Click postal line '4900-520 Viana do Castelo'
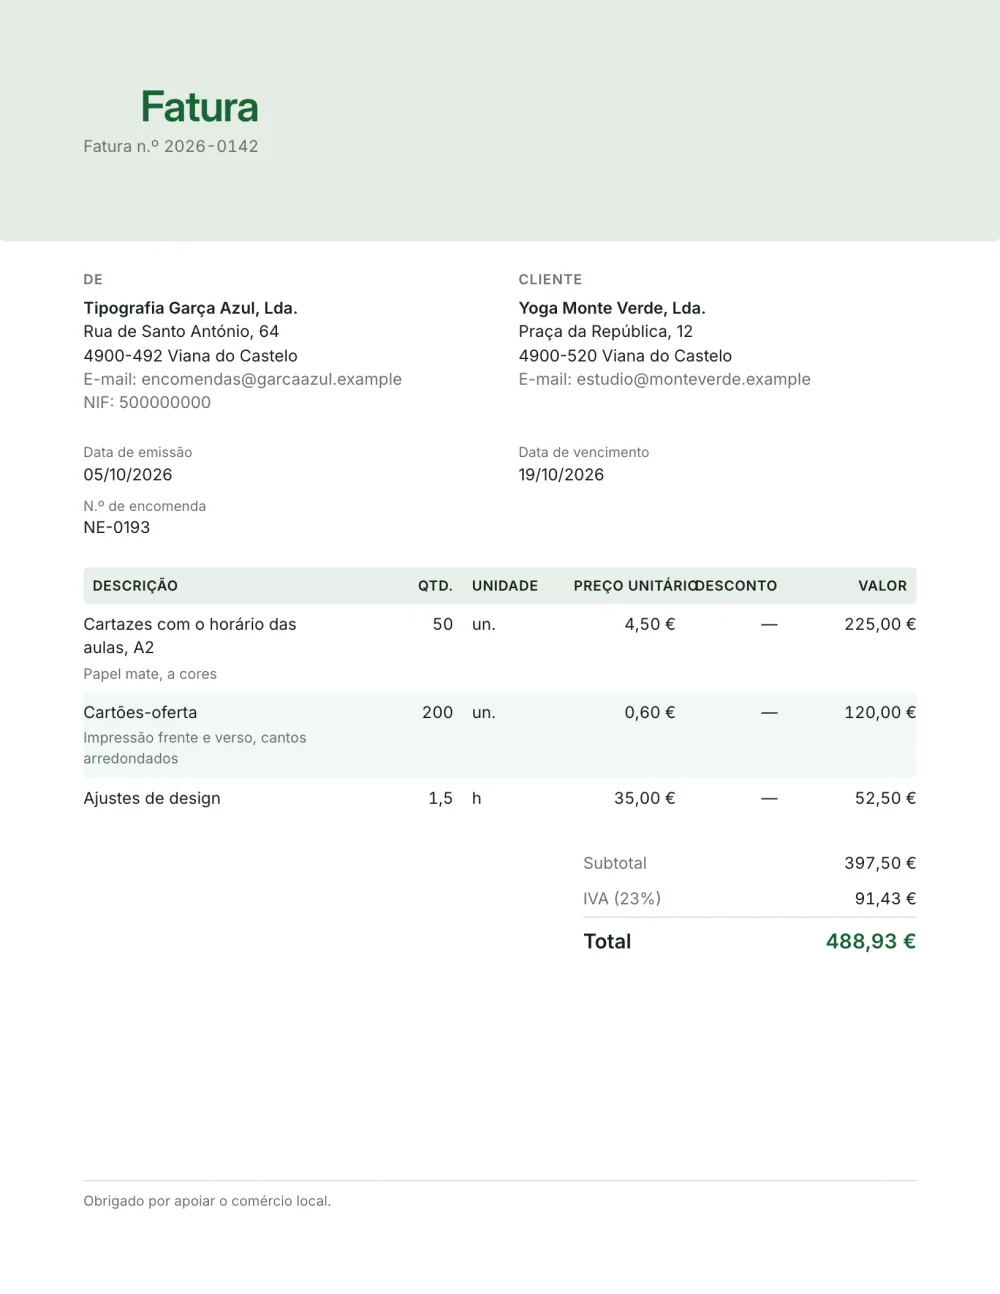The height and width of the screenshot is (1294, 1000). (625, 355)
